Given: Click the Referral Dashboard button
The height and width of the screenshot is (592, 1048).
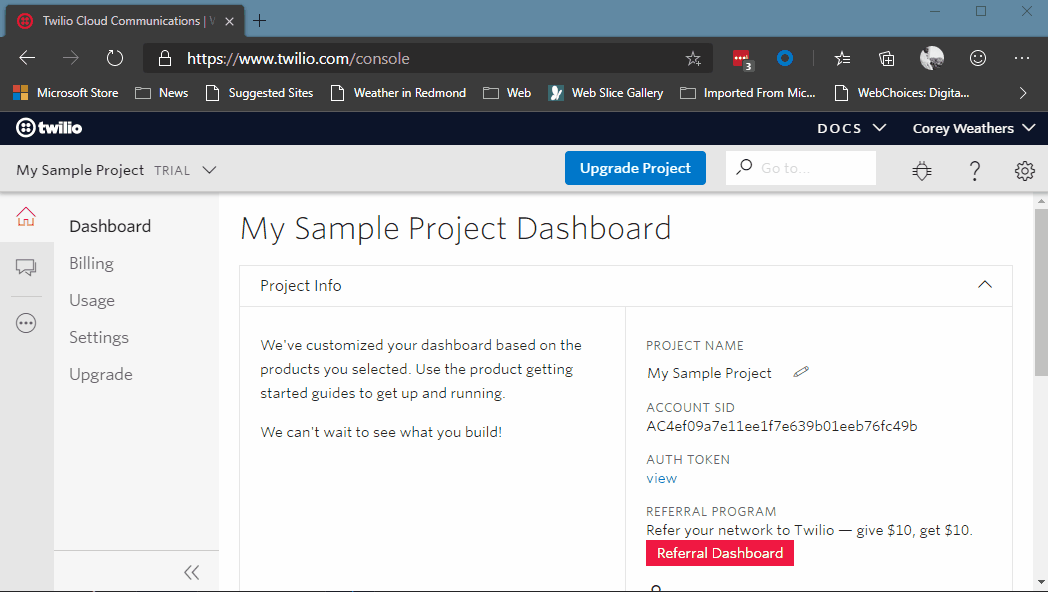Looking at the screenshot, I should click(x=720, y=553).
